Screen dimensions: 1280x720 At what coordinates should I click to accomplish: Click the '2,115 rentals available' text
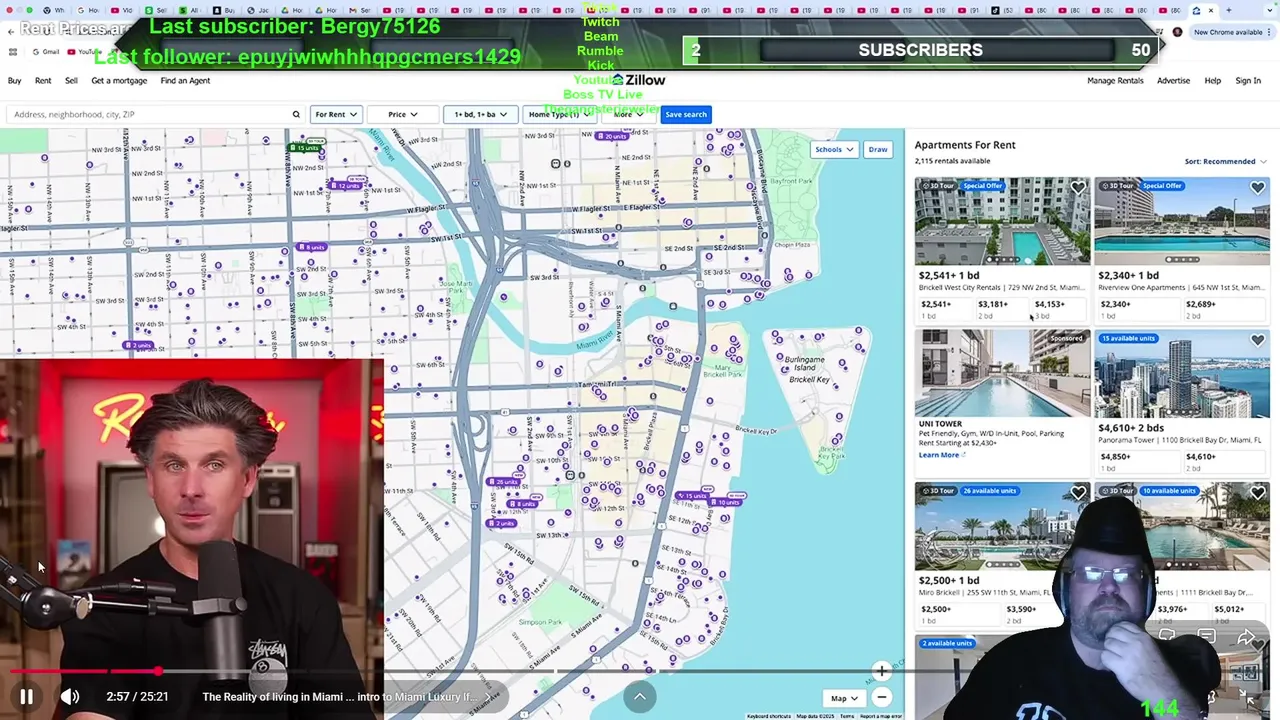click(952, 161)
